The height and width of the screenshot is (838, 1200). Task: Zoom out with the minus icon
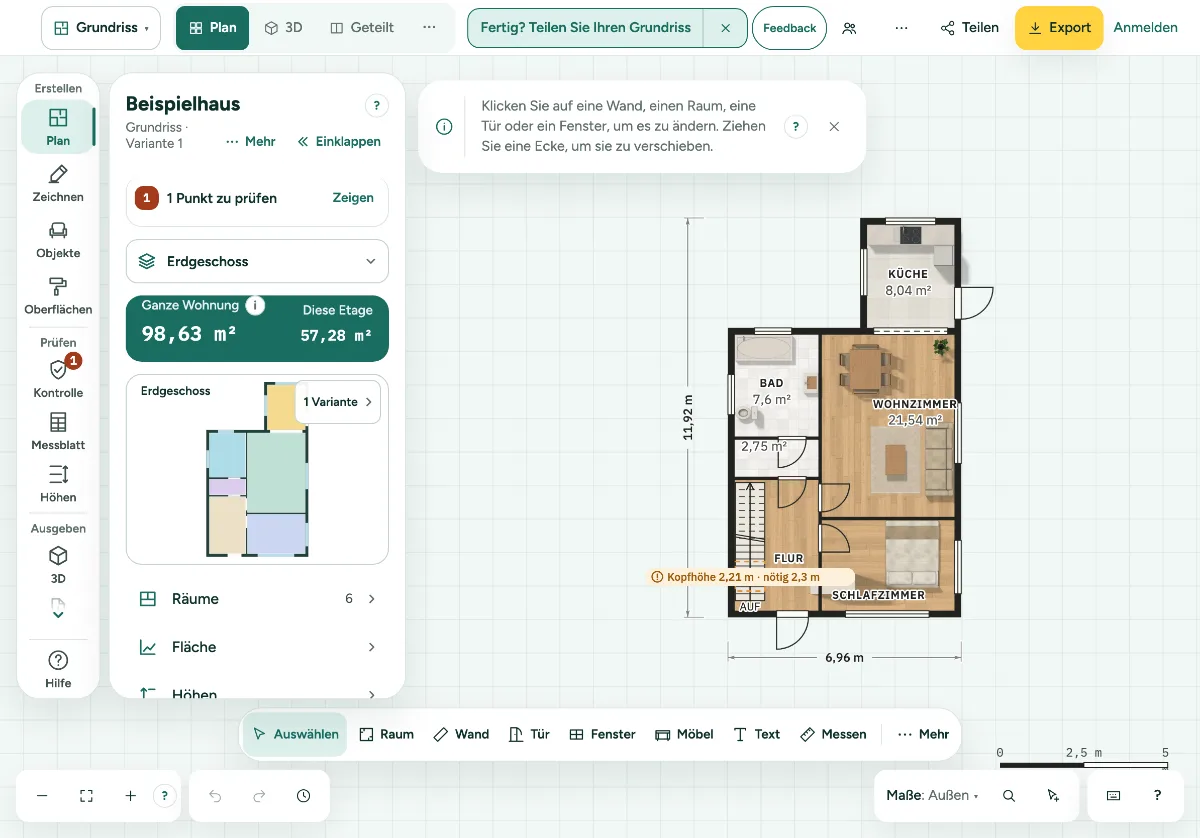click(42, 796)
